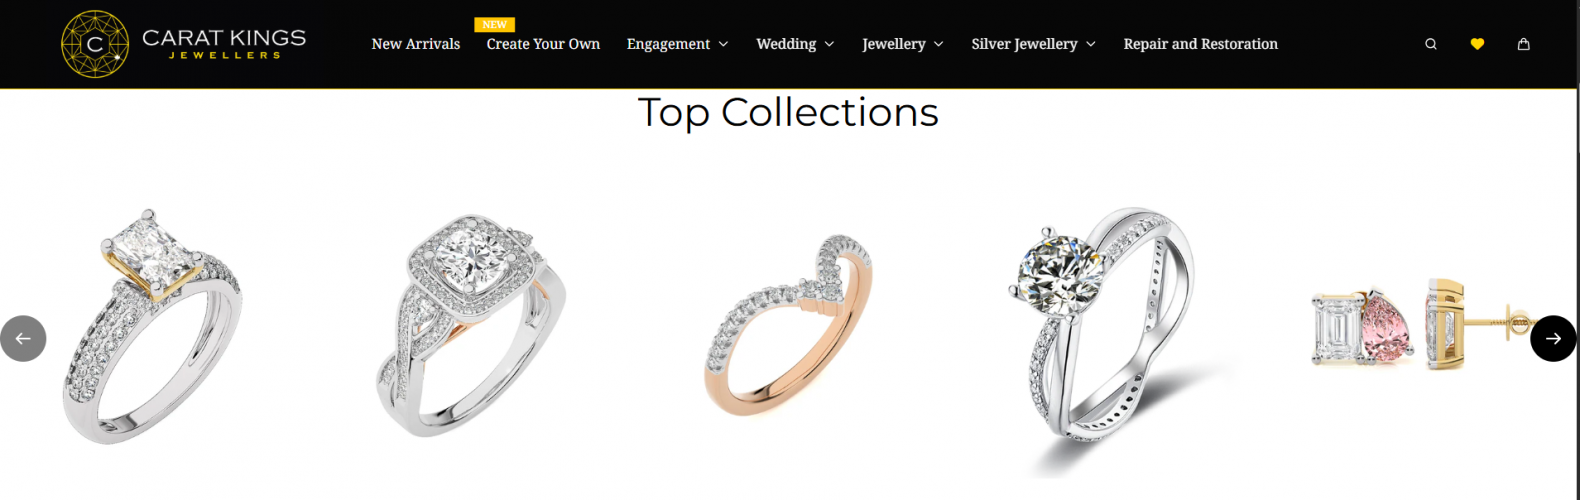Select the radiant cut pavé ring thumbnail
This screenshot has width=1580, height=500.
[x=152, y=326]
